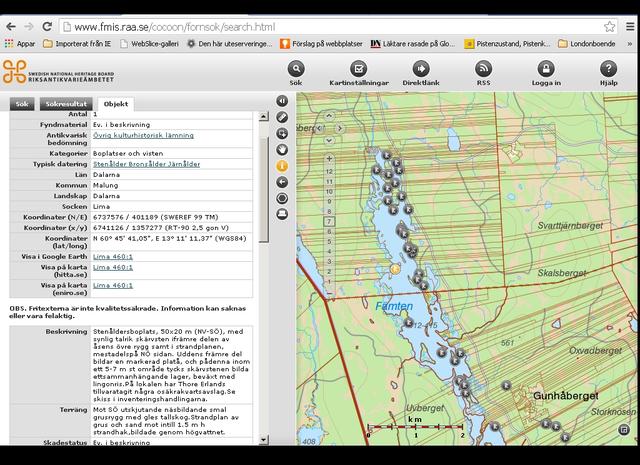This screenshot has width=640, height=465.
Task: Click the Direktlänk icon
Action: 420,68
